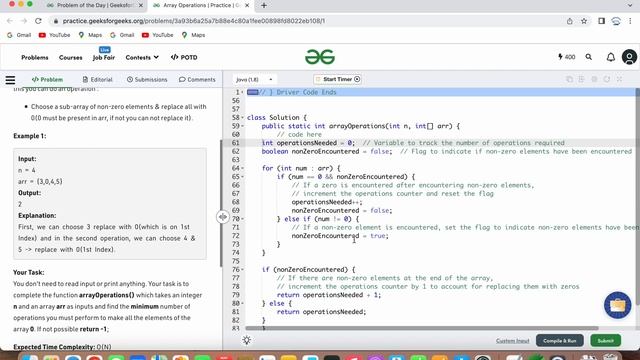Copy code using editor copy icon
The image size is (640, 360).
[569, 79]
